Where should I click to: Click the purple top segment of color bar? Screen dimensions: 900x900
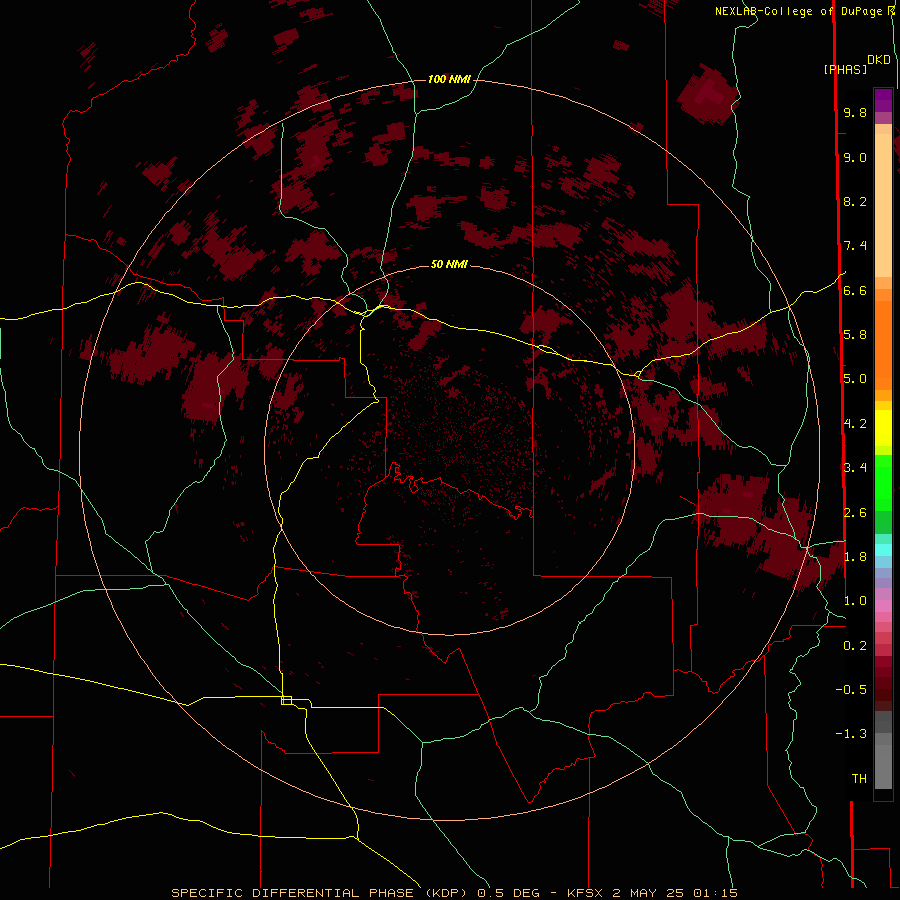point(883,100)
